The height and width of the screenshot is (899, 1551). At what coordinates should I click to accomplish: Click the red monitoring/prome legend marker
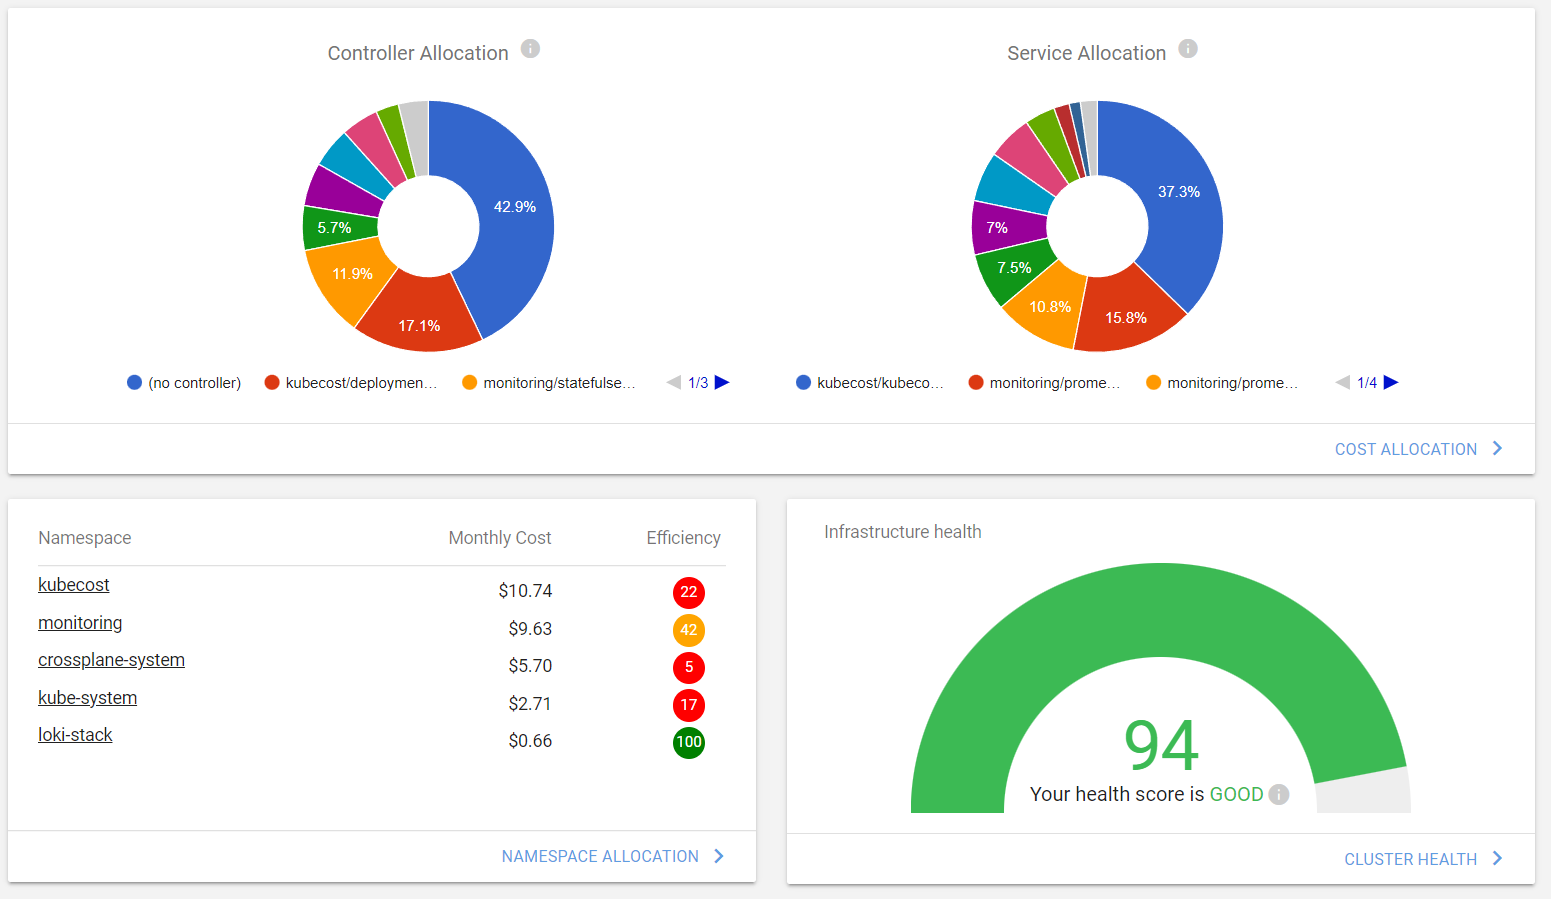pos(975,382)
